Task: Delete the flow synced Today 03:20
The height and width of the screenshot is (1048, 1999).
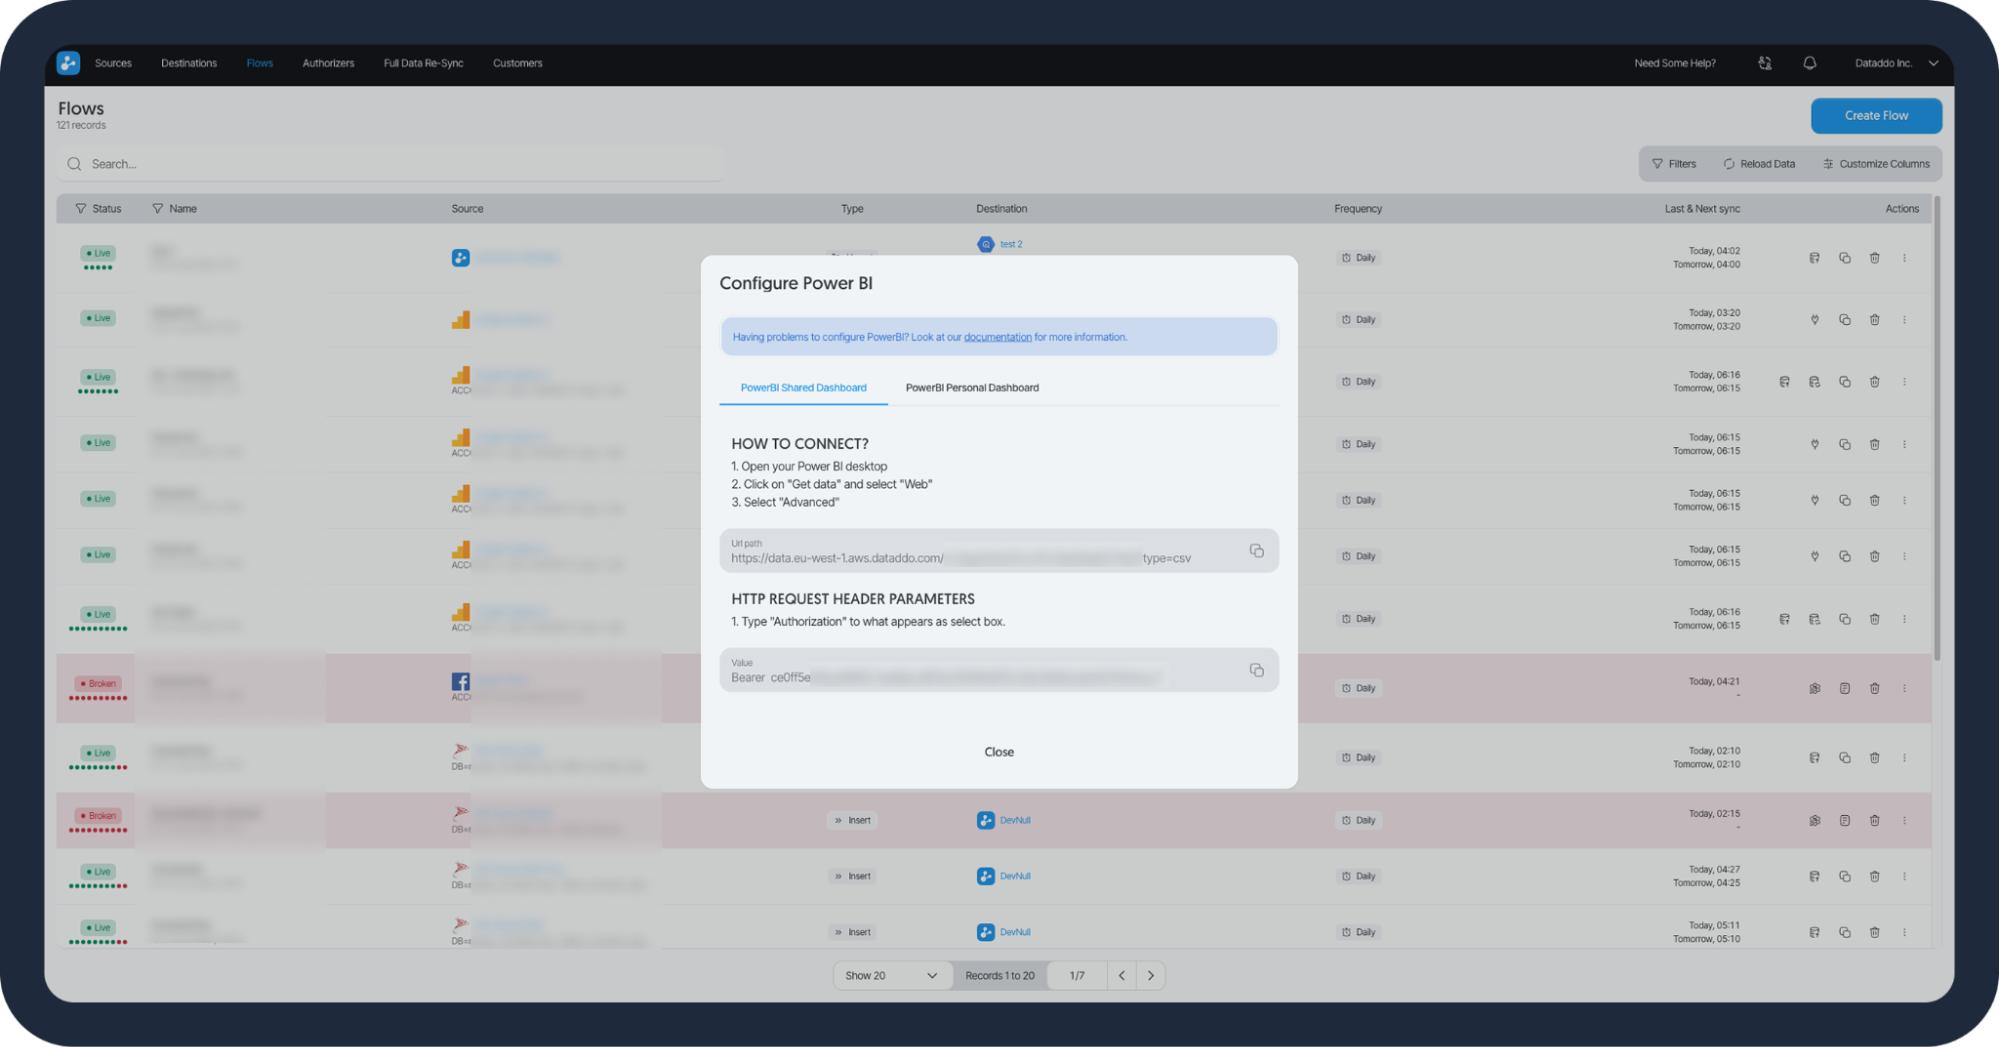Action: [1874, 320]
